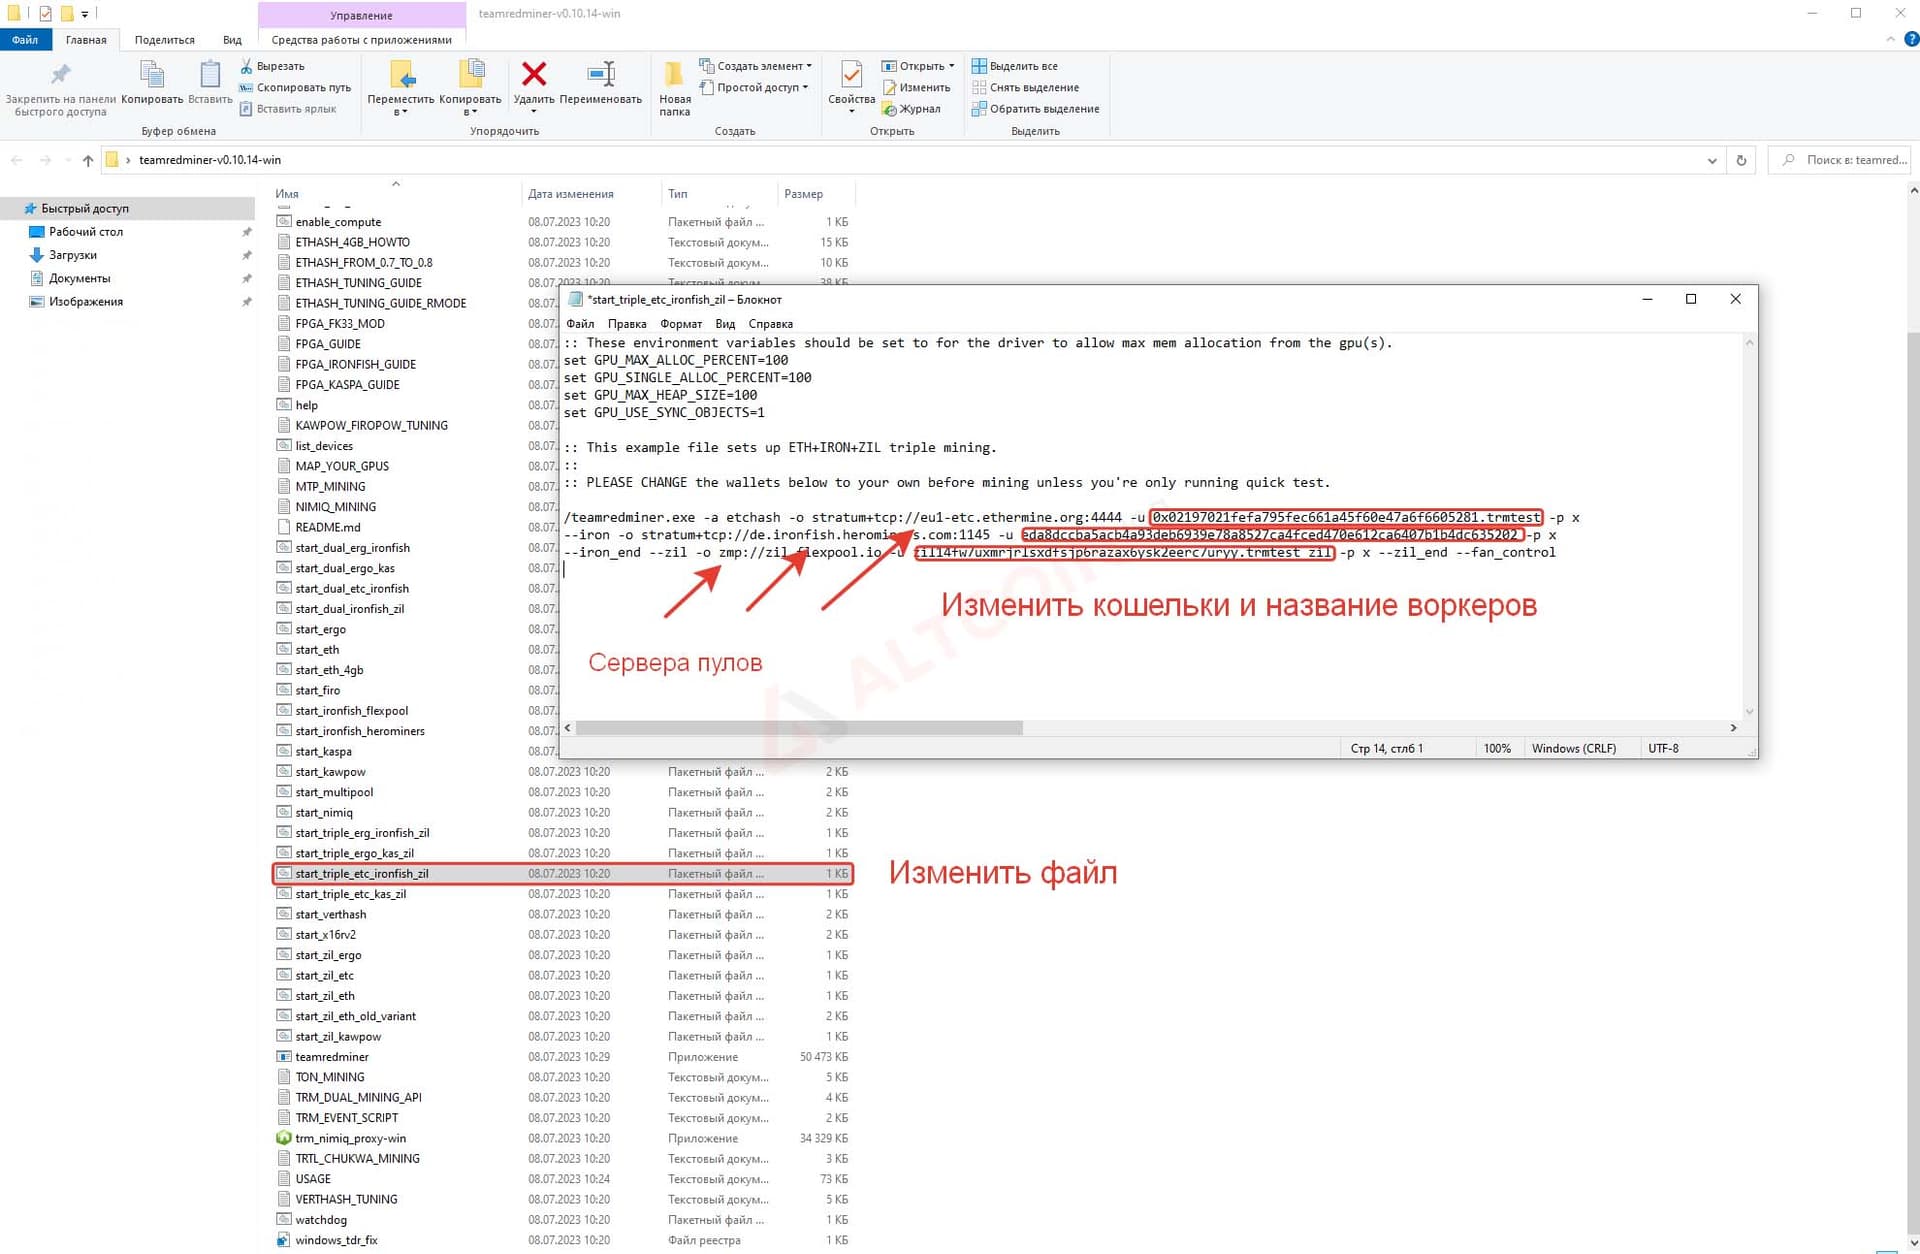Open Формат menu in Notepad
Viewport: 1920px width, 1254px height.
point(681,324)
